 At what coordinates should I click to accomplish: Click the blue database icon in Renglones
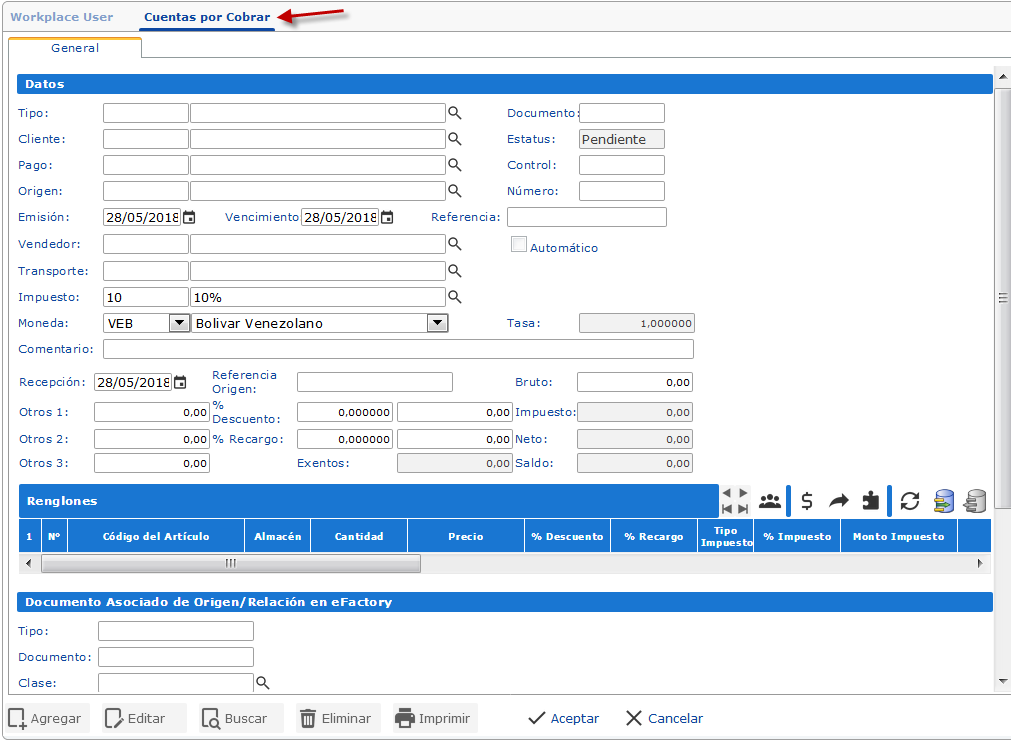(943, 501)
